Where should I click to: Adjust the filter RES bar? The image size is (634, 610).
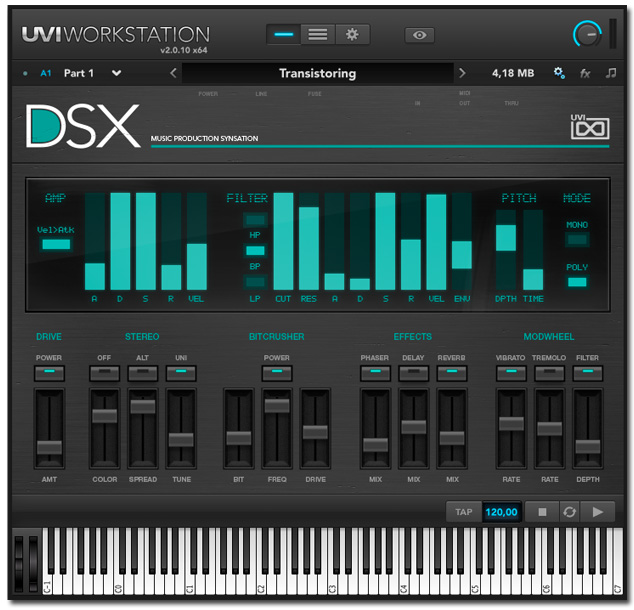click(x=309, y=241)
